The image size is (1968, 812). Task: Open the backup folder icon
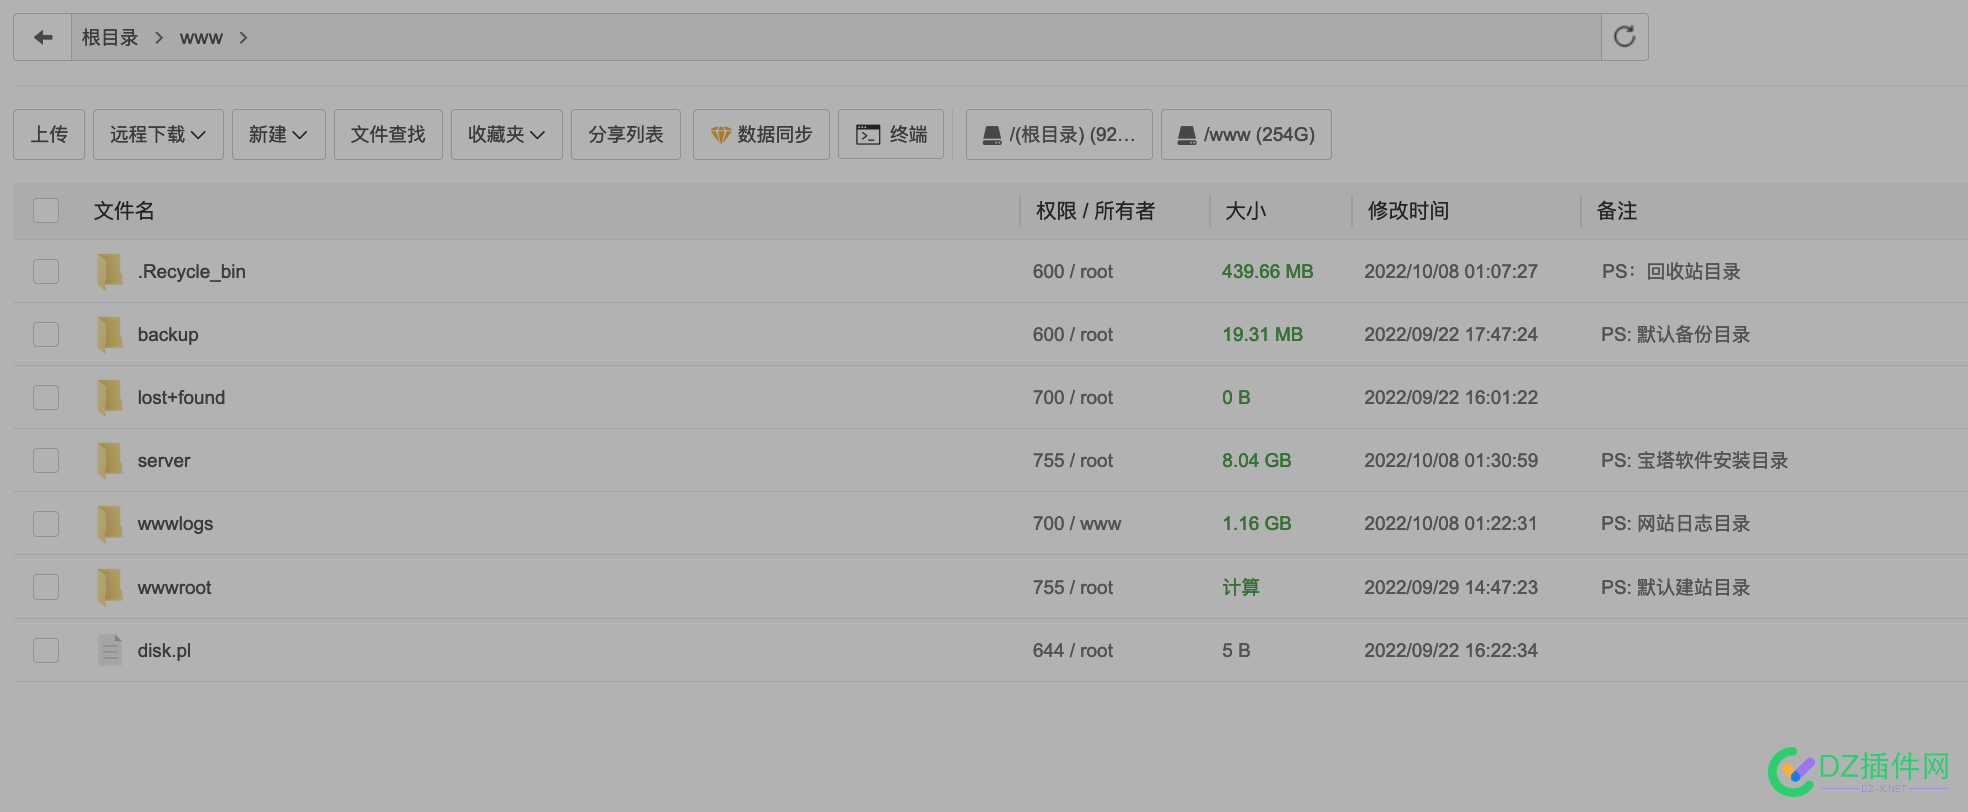(110, 334)
